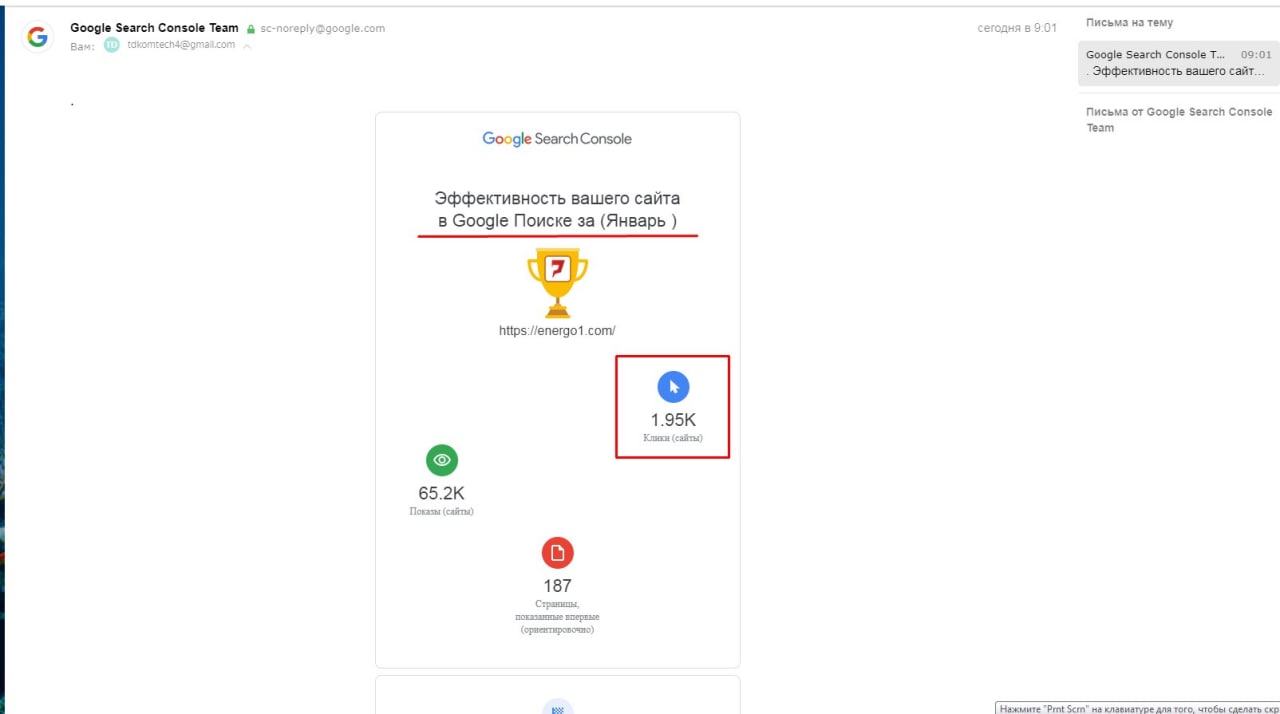Screen dimensions: 1280x714
Task: Click the Эффективность вашего сайта heading
Action: pyautogui.click(x=557, y=209)
